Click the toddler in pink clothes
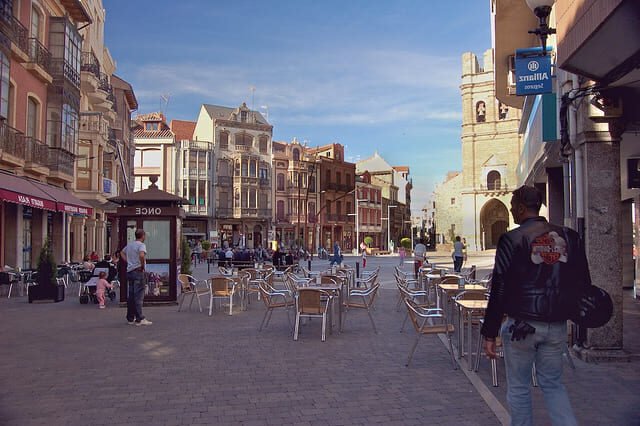This screenshot has width=640, height=426. click(101, 290)
